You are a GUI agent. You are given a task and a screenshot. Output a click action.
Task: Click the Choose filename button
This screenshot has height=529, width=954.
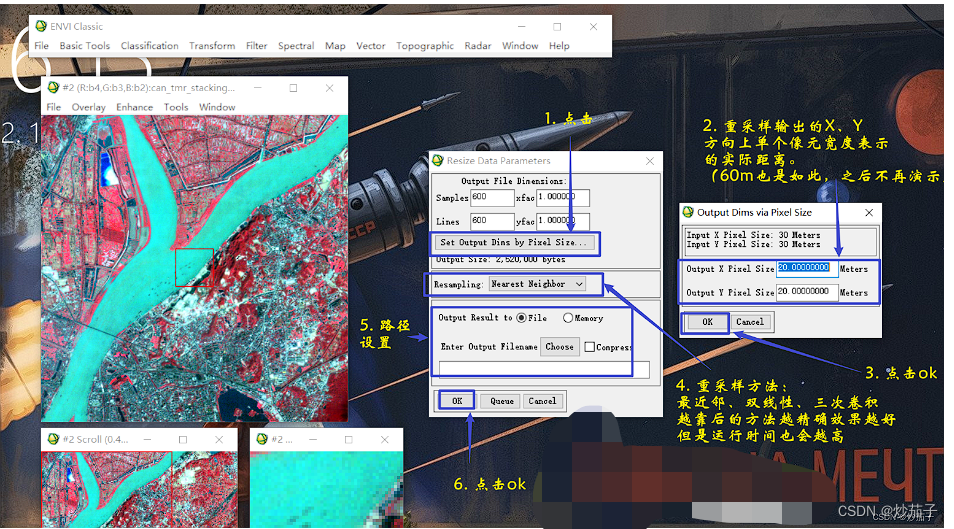559,346
